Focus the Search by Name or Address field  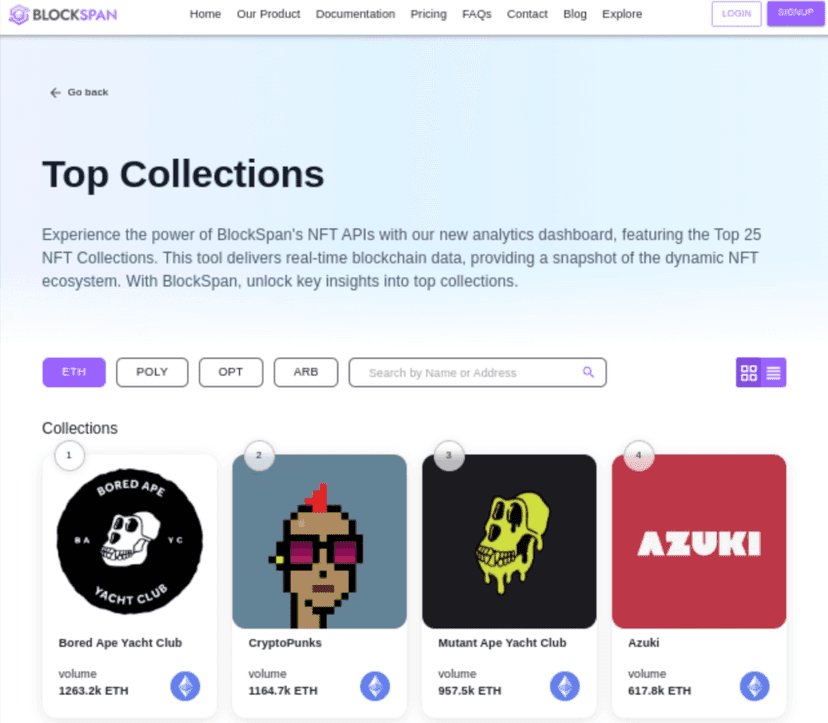click(477, 372)
